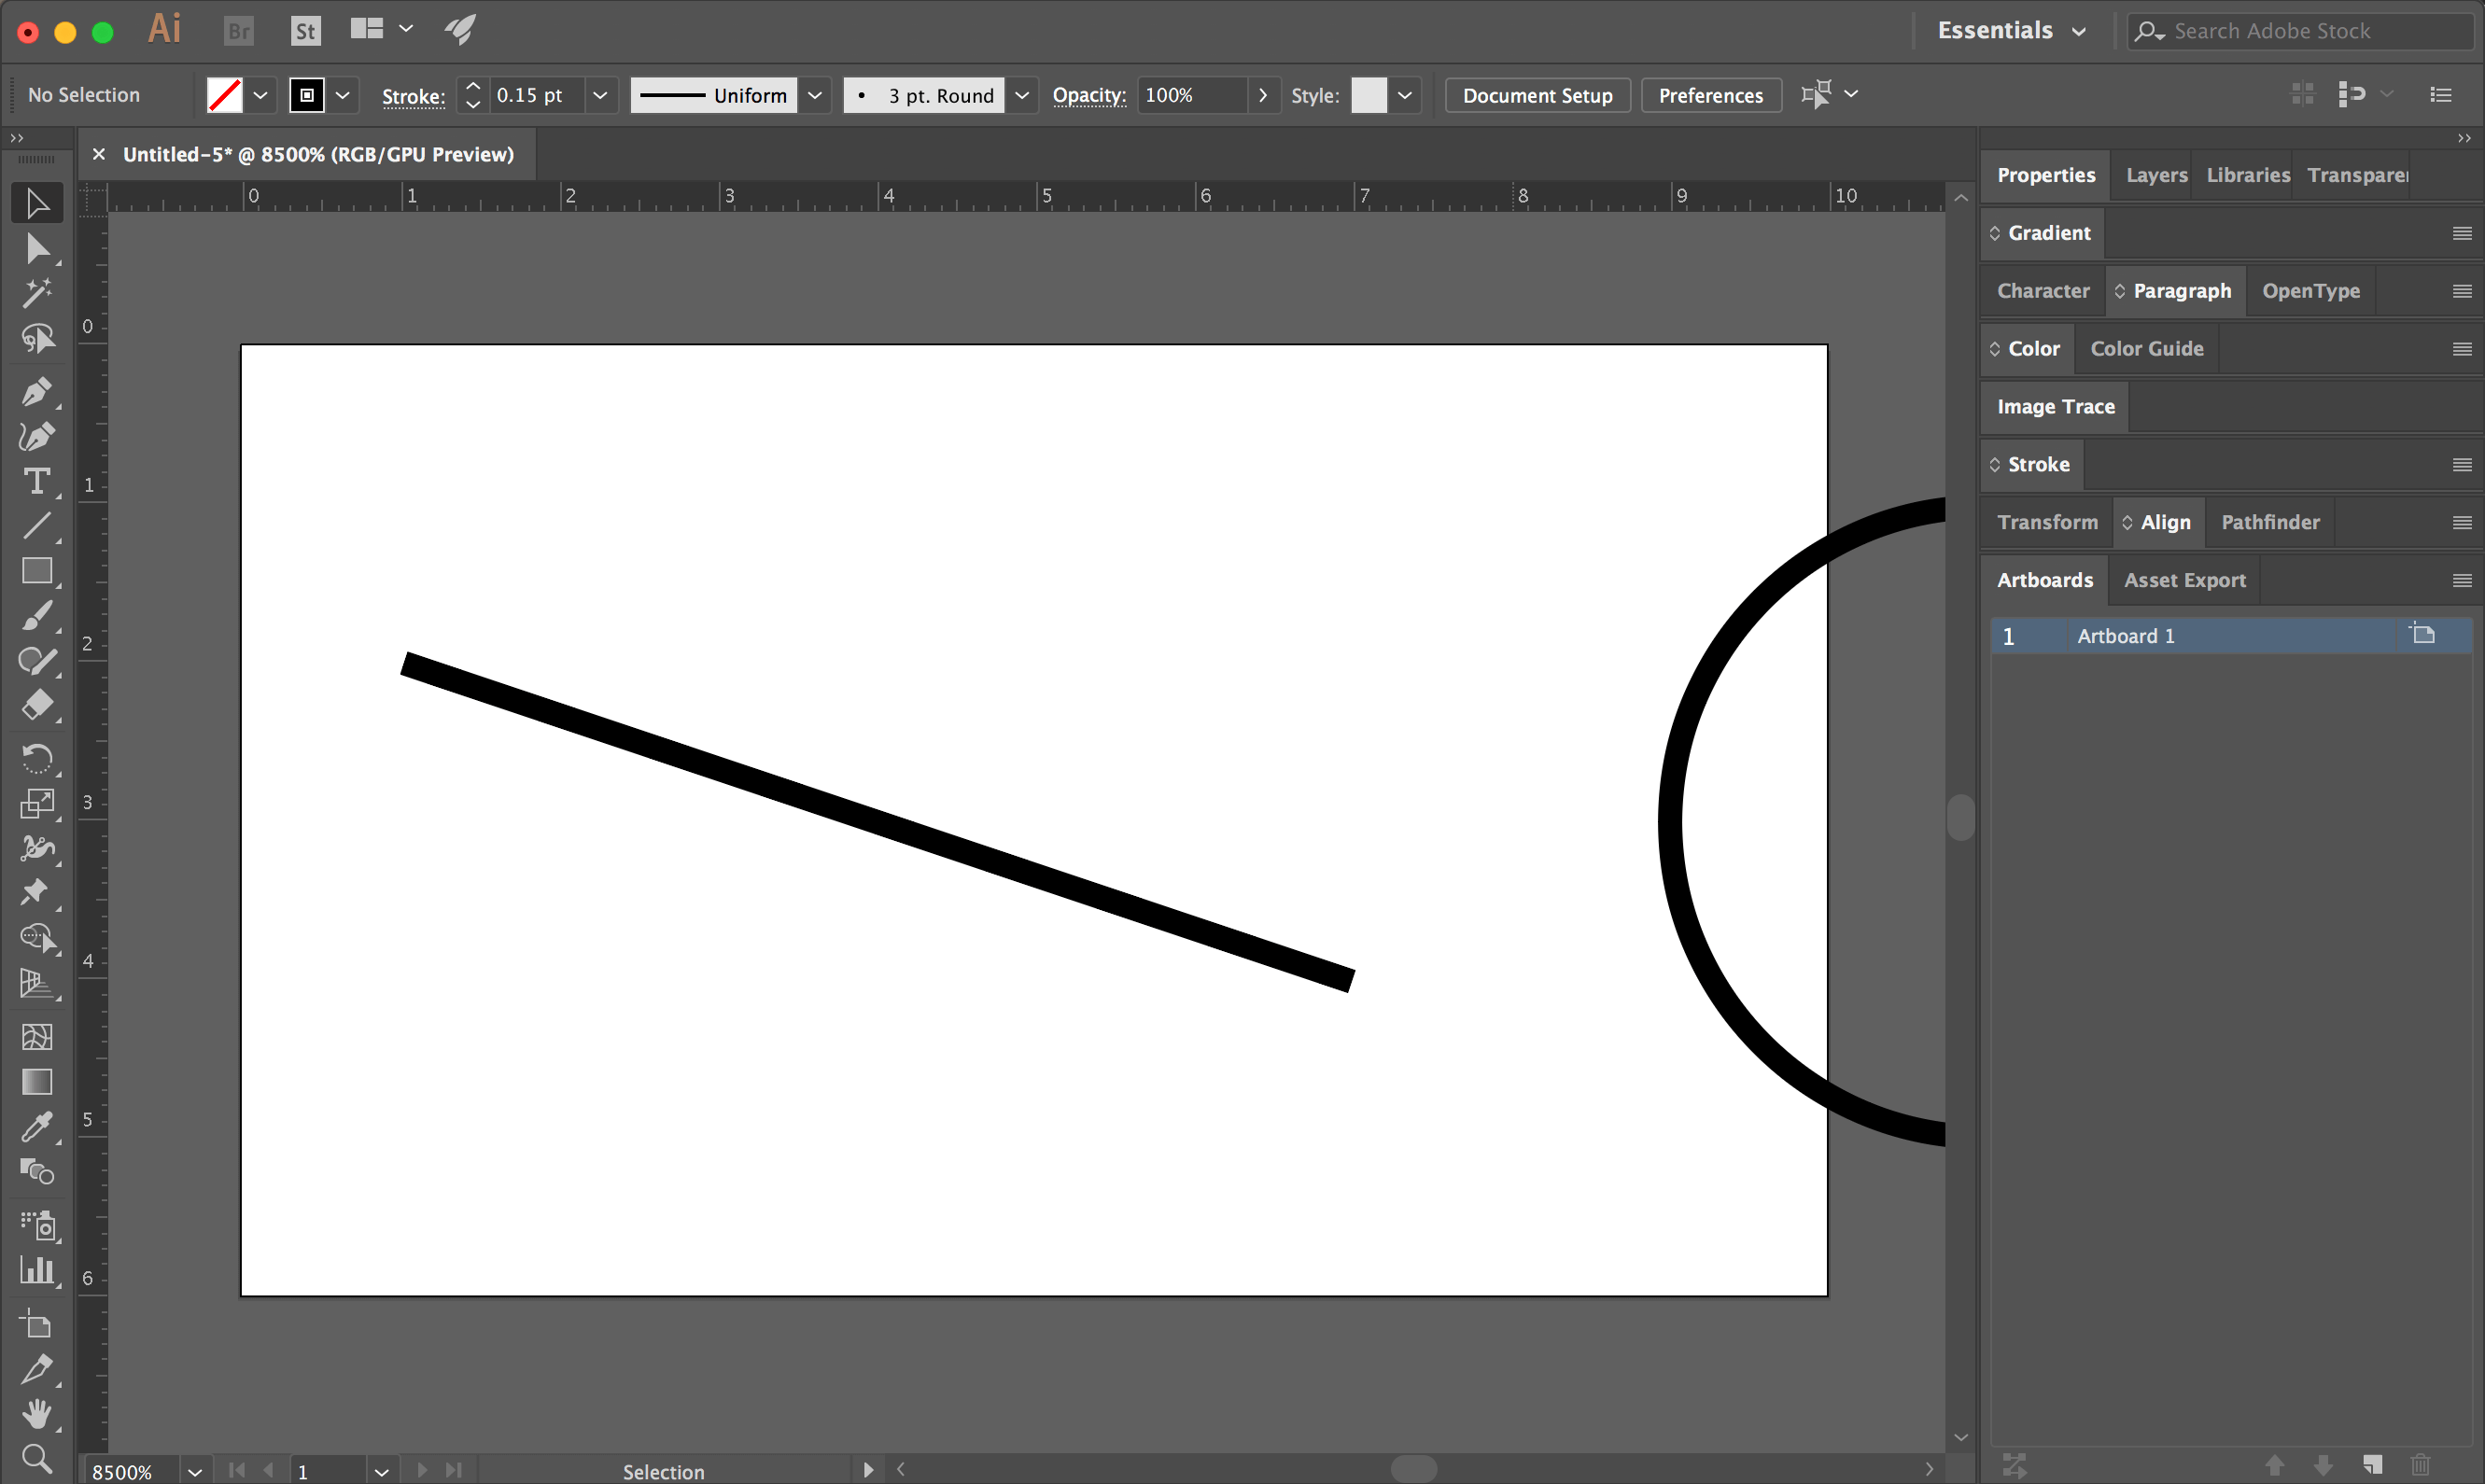The image size is (2485, 1484).
Task: Open Adobe Bridge via Br icon
Action: (239, 31)
